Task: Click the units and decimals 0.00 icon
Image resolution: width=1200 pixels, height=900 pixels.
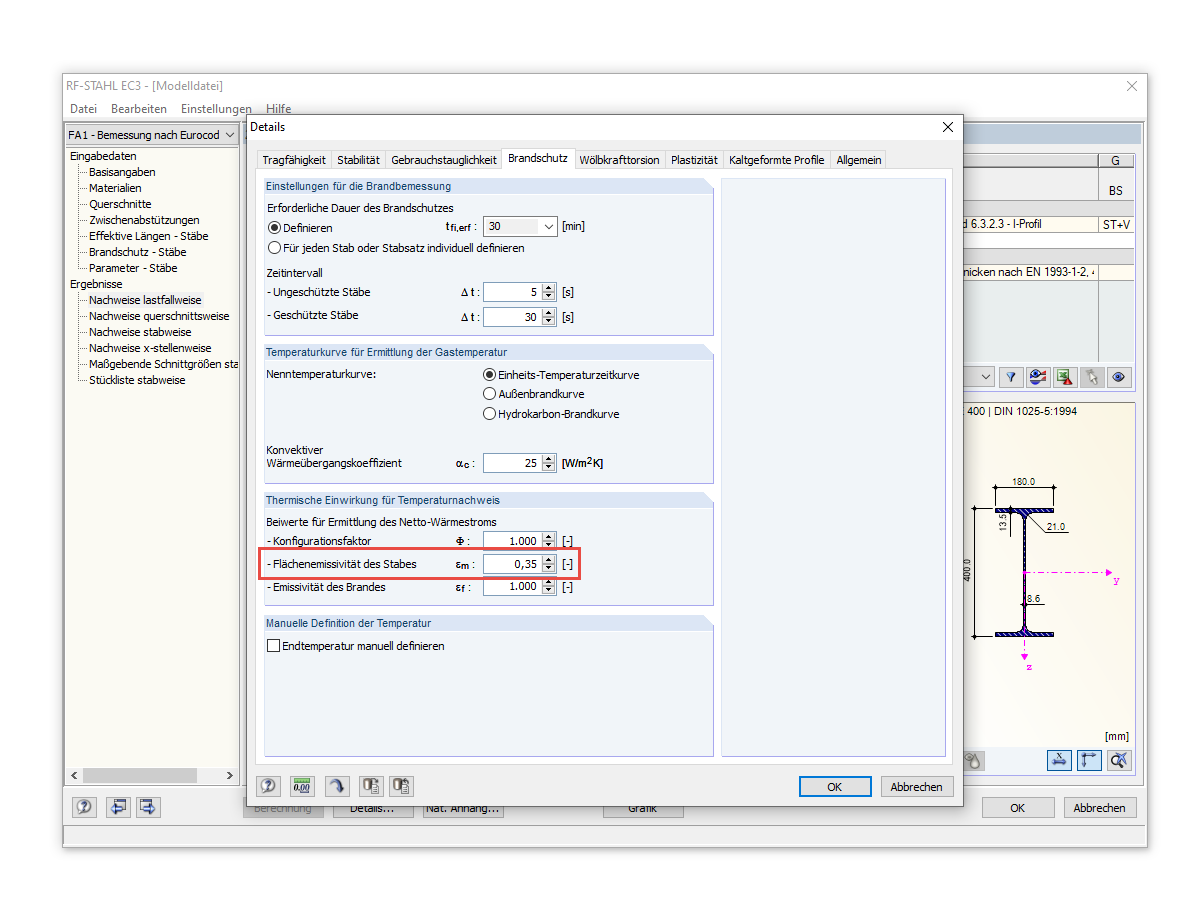Action: (302, 786)
